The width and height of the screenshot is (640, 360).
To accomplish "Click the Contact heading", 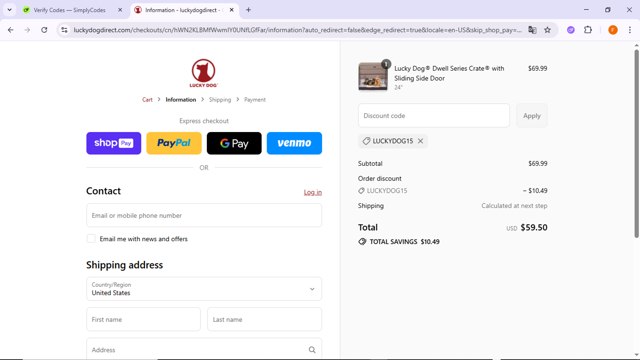I will point(103,191).
